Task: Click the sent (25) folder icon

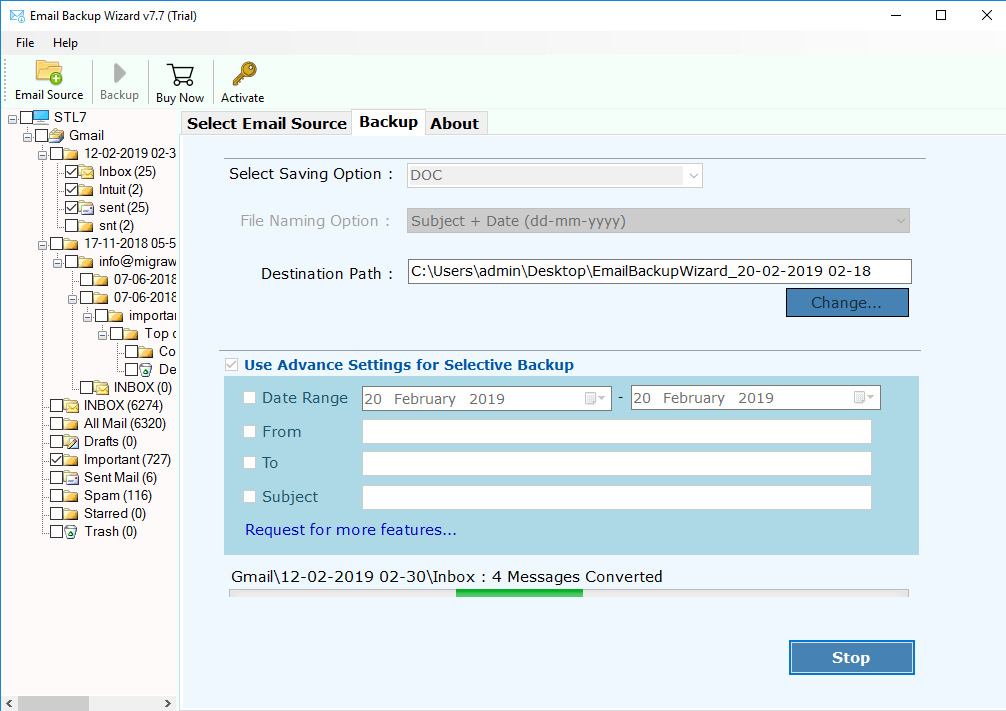Action: click(87, 207)
